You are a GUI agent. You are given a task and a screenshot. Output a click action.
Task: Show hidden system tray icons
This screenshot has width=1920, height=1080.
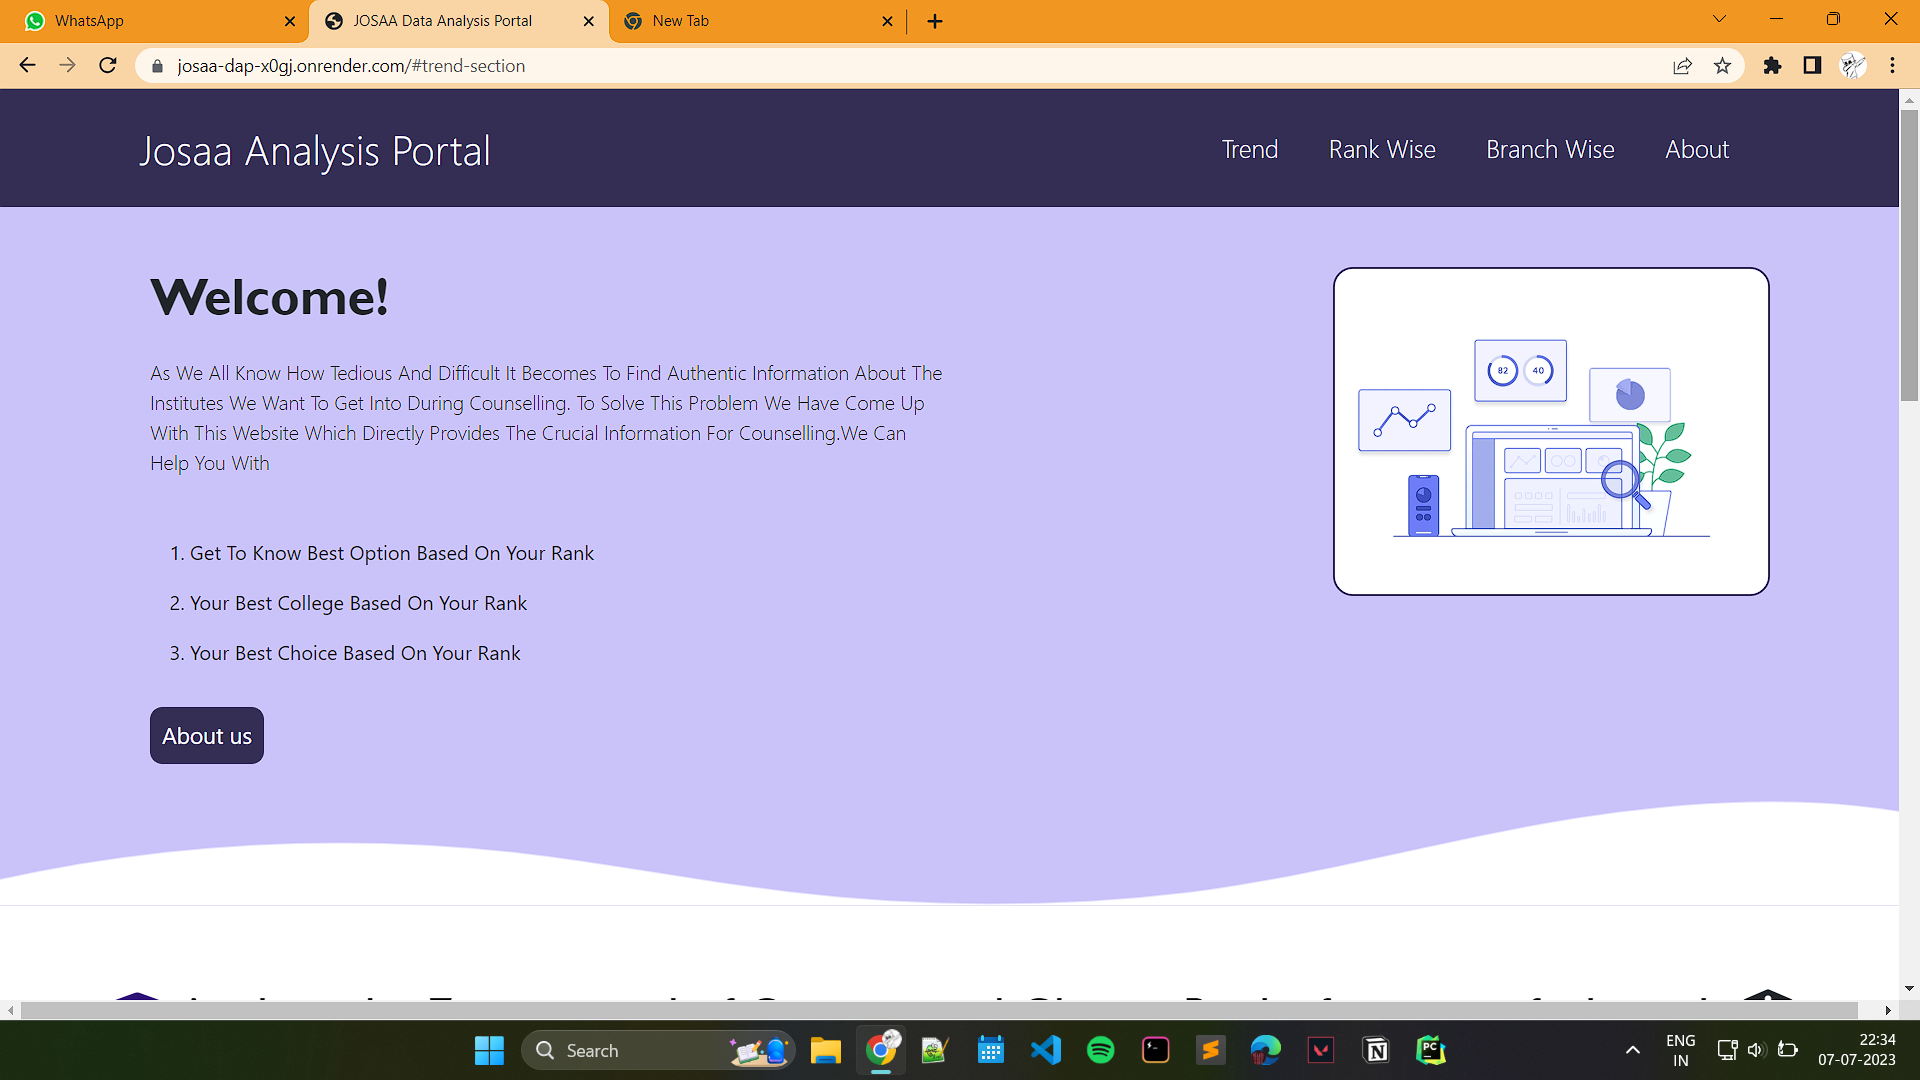coord(1632,1050)
